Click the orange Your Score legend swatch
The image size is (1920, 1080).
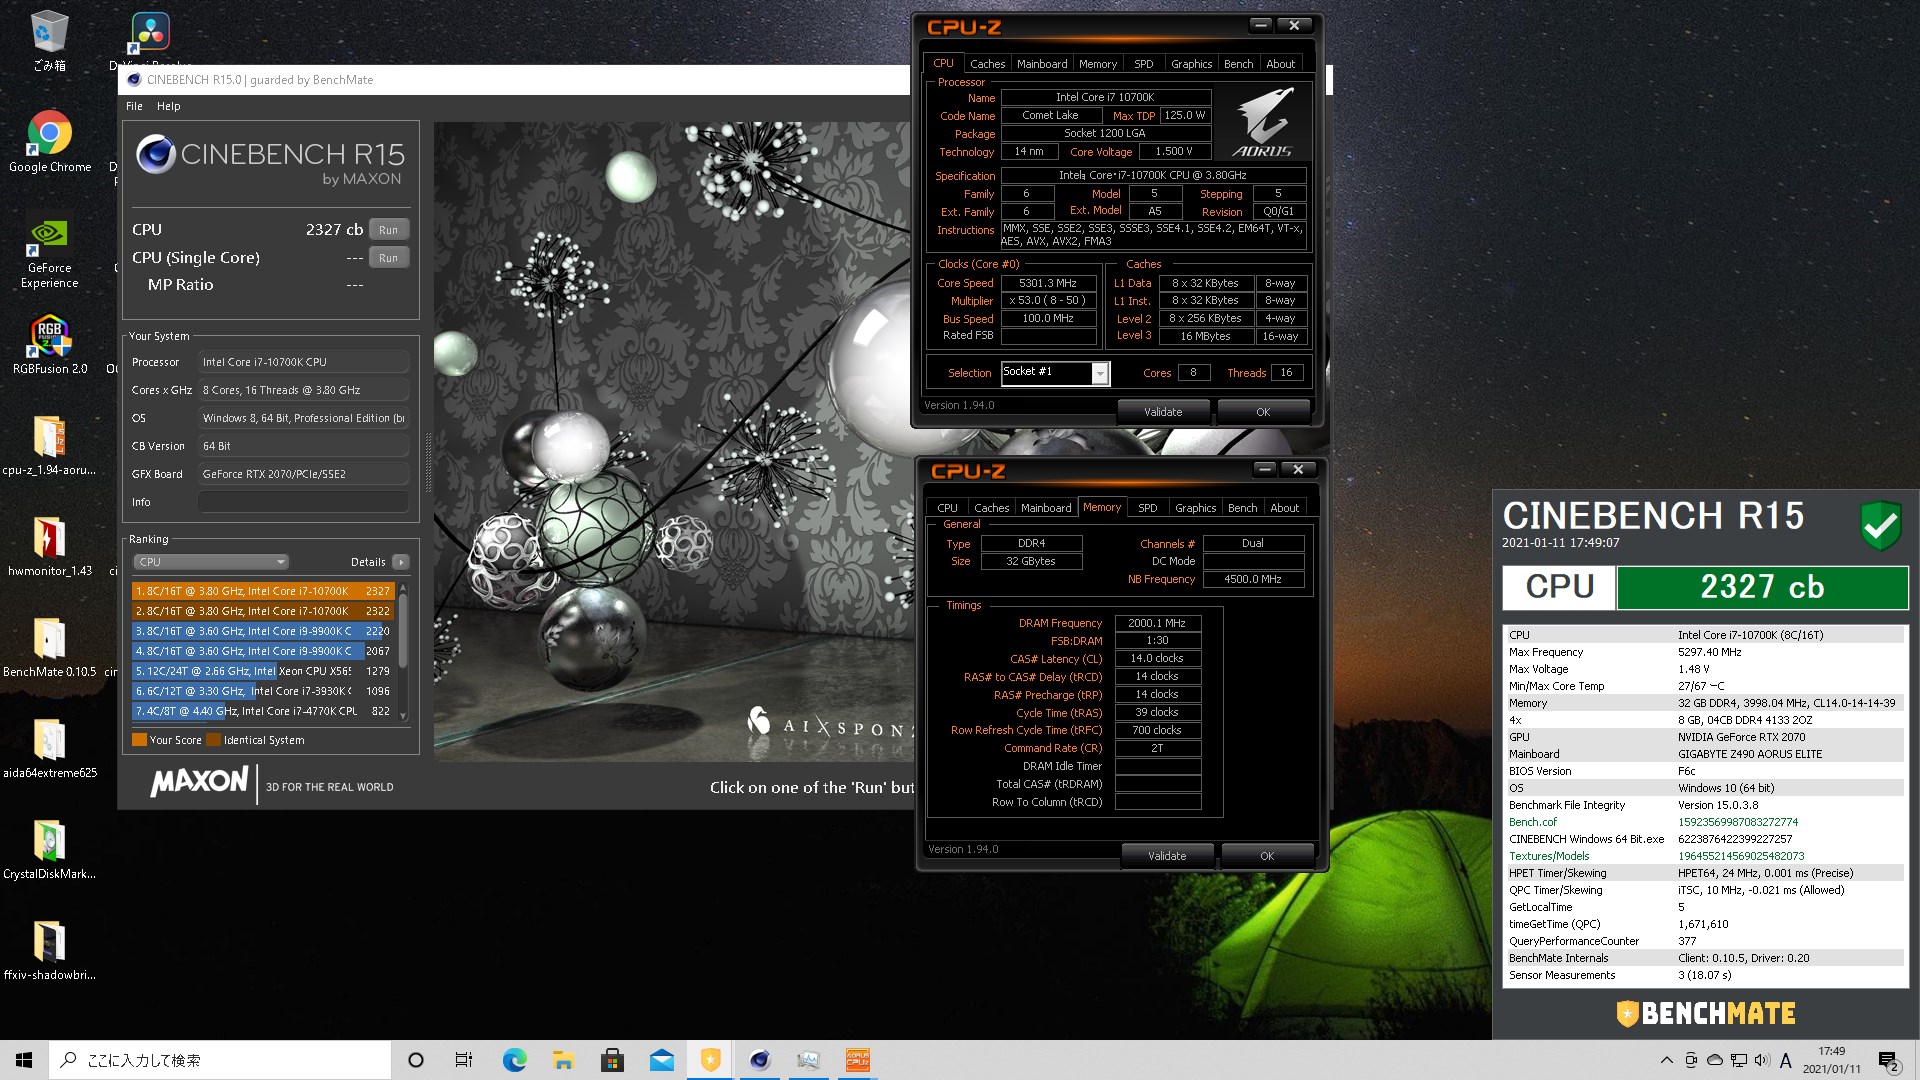pyautogui.click(x=139, y=740)
